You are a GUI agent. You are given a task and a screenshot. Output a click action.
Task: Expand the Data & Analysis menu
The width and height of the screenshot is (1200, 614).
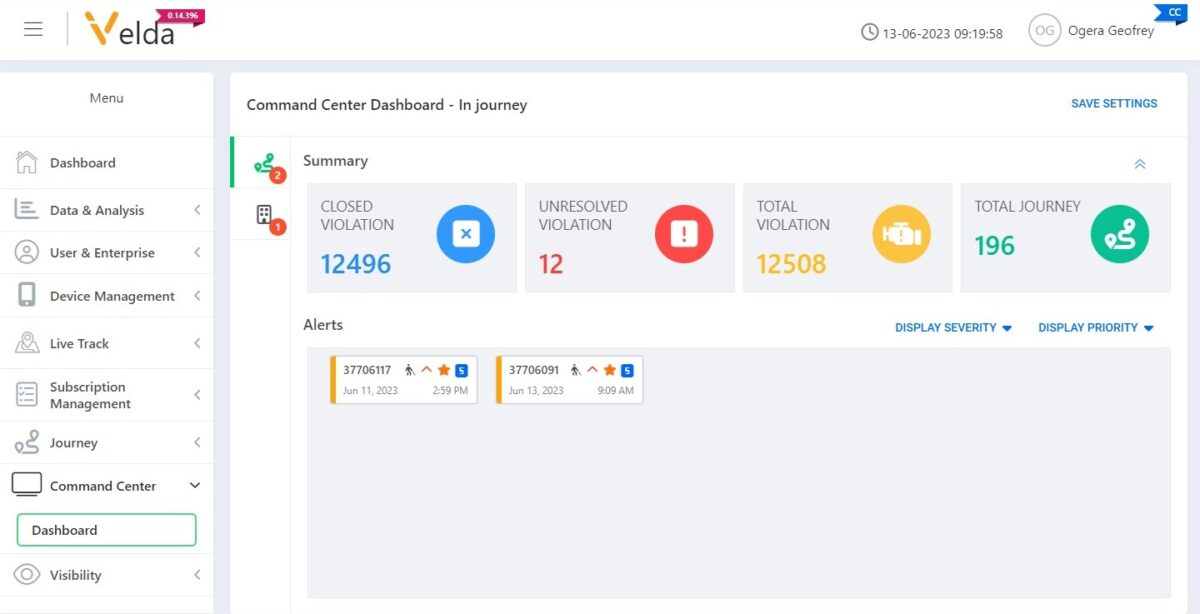tap(107, 210)
